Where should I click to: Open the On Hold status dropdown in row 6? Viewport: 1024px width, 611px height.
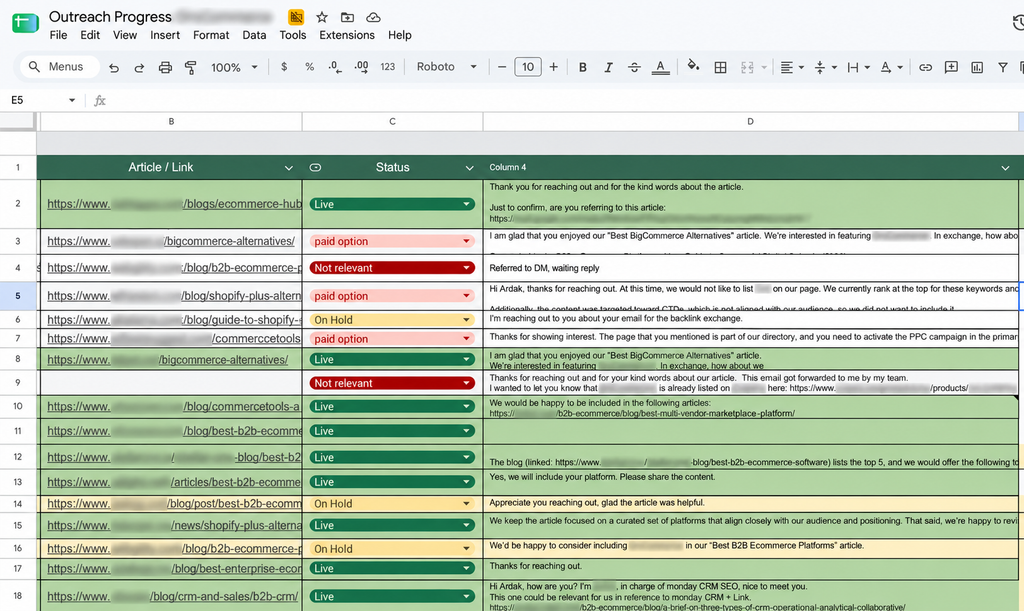click(392, 320)
